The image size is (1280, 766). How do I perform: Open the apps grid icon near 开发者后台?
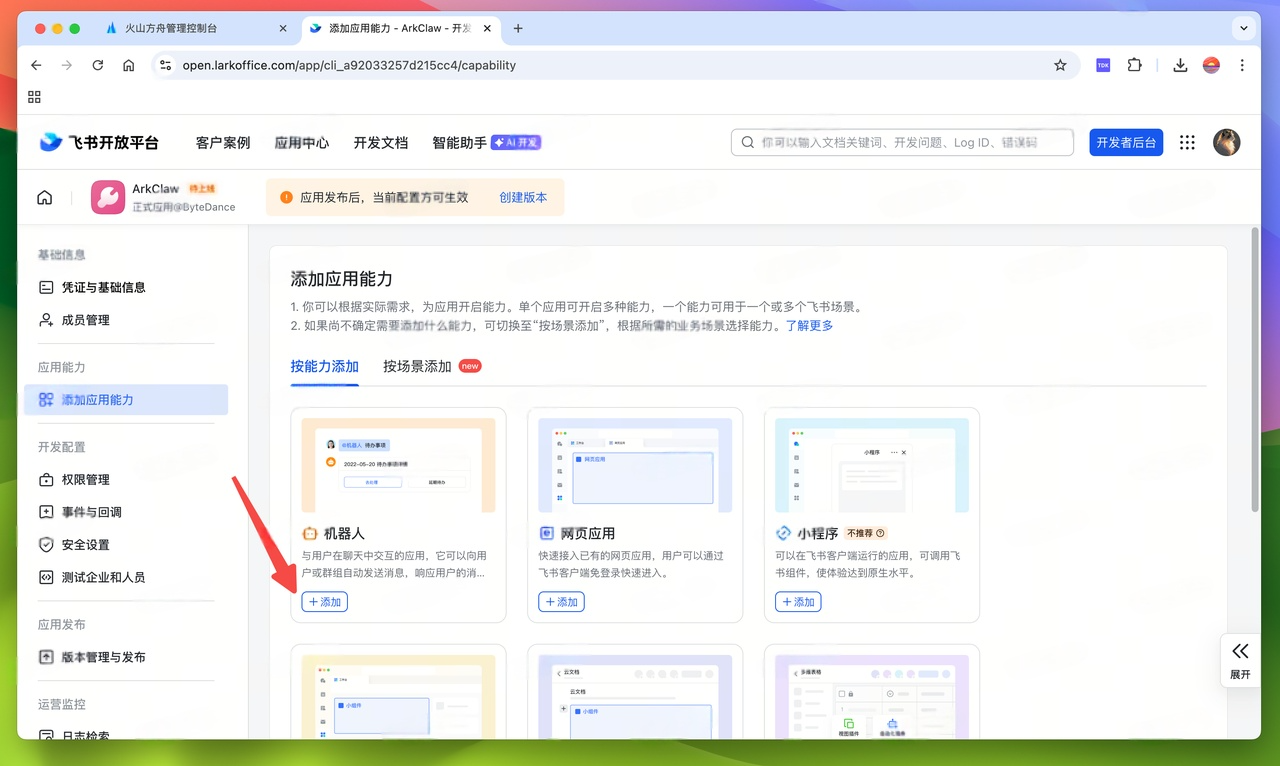point(1187,142)
